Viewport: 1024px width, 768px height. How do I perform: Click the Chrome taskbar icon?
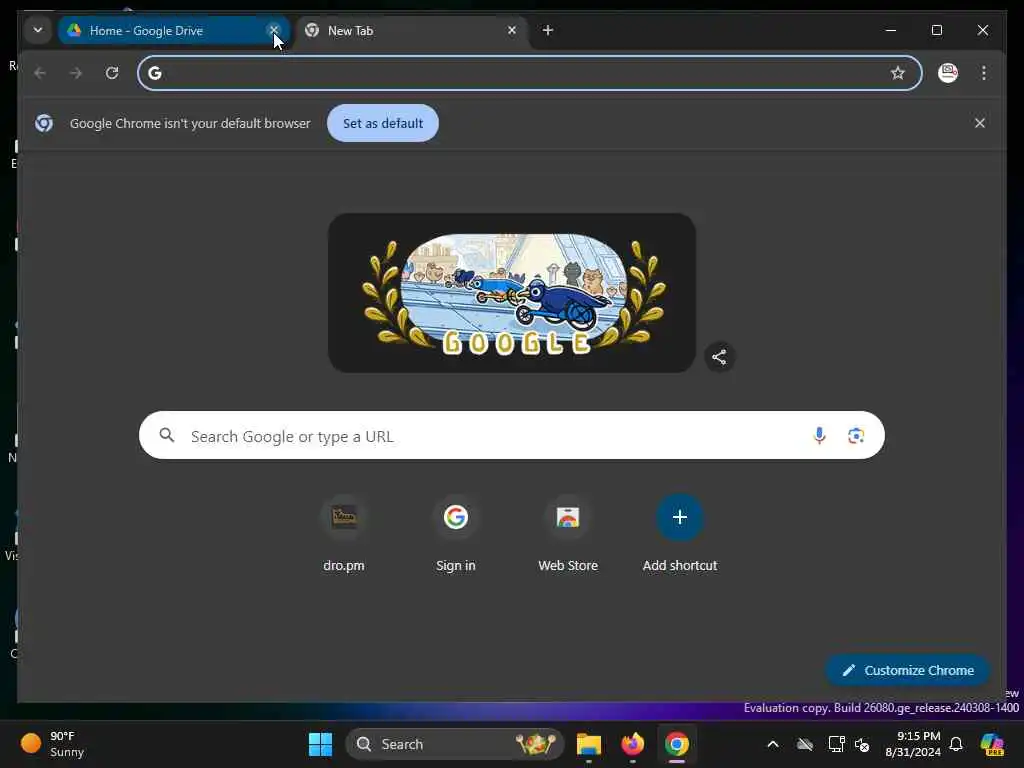(x=677, y=744)
